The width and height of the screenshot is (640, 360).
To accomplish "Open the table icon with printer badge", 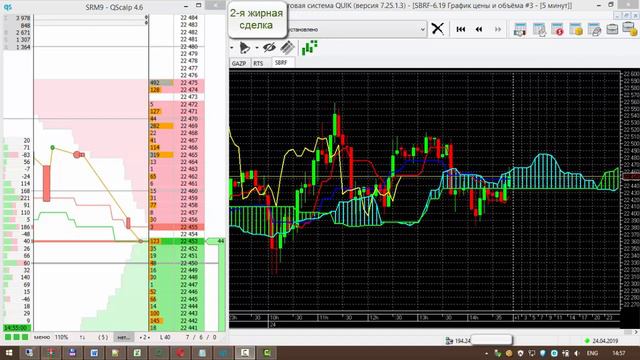I will [x=594, y=29].
